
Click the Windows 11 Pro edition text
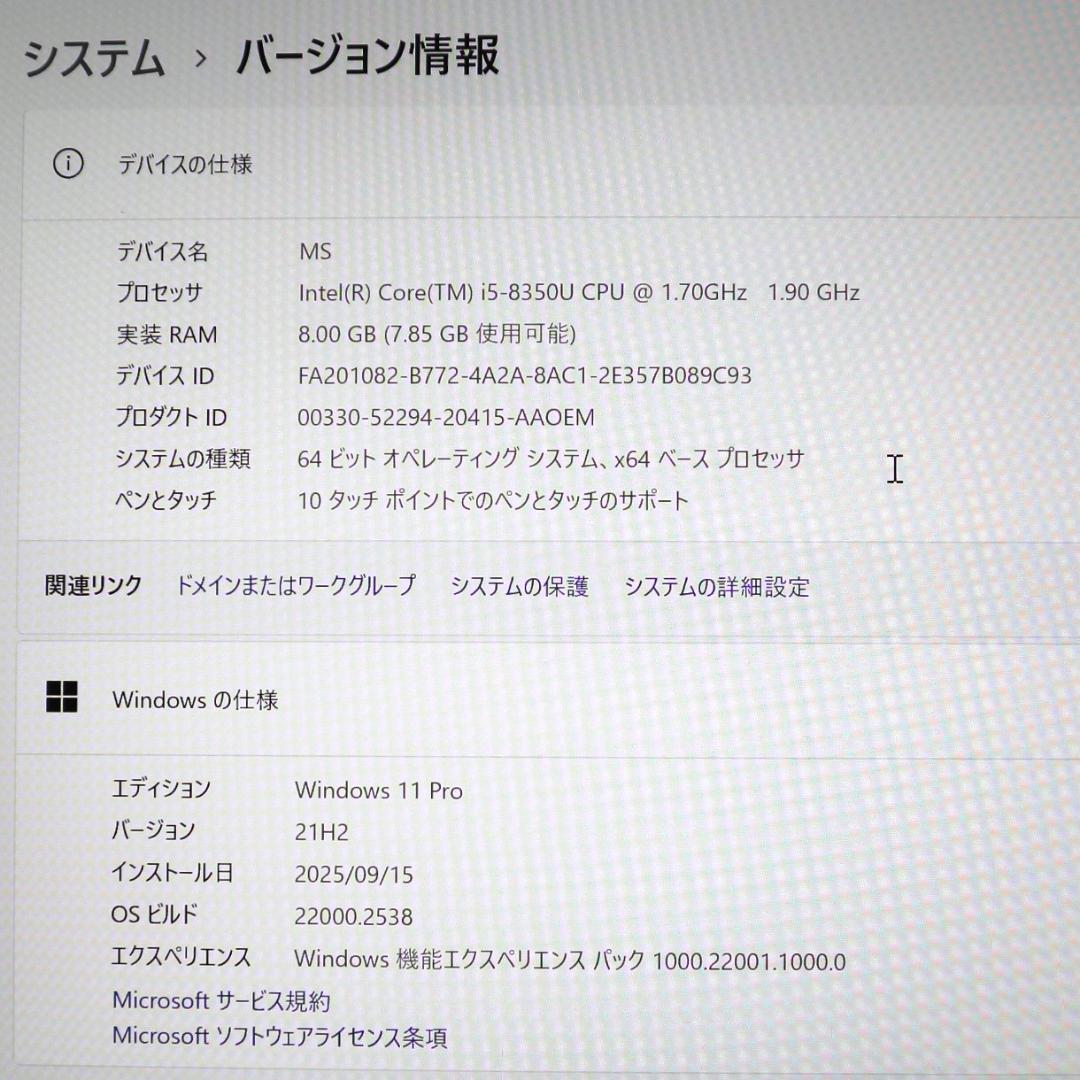click(380, 791)
